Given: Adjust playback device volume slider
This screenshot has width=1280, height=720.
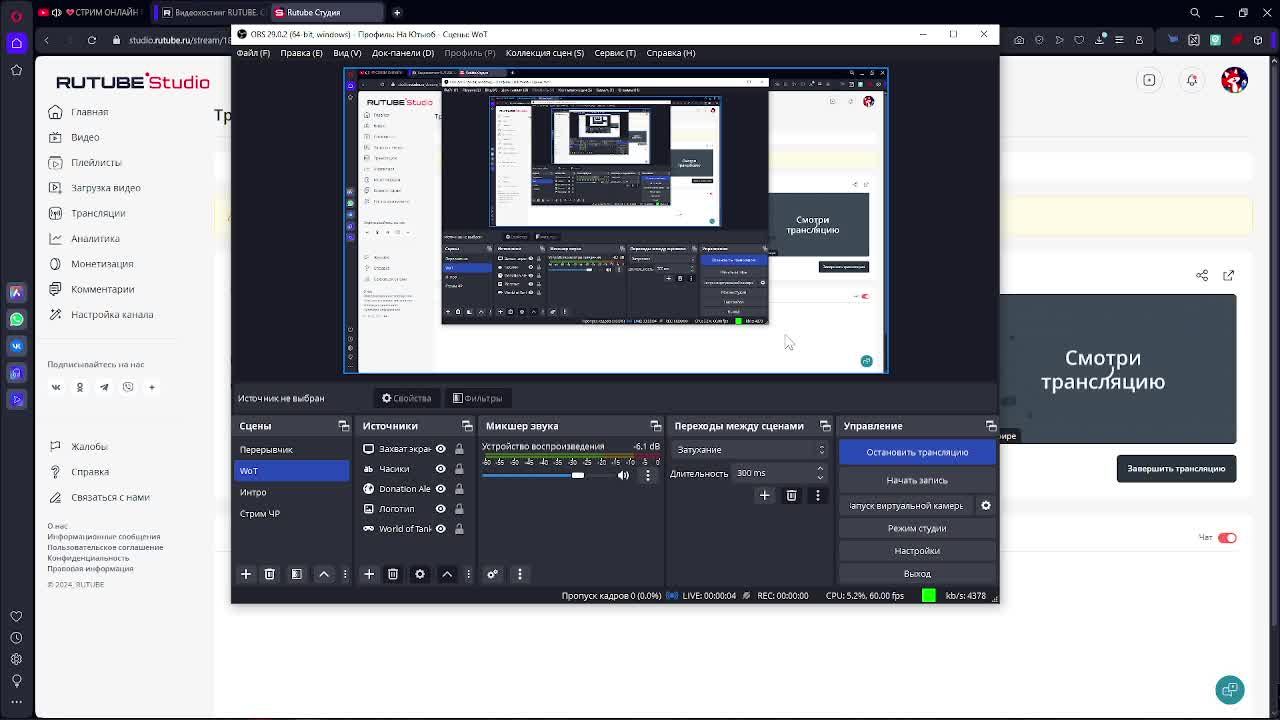Looking at the screenshot, I should (577, 476).
